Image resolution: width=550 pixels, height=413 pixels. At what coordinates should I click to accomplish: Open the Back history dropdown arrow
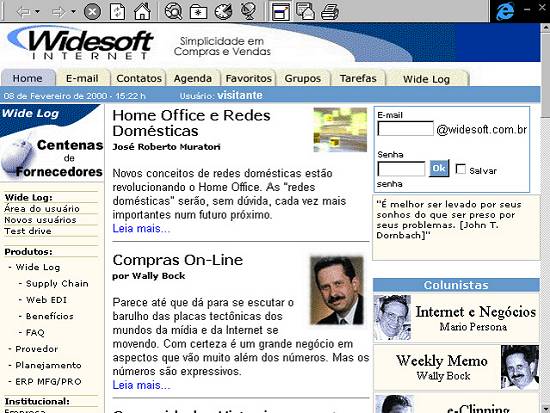click(x=37, y=12)
